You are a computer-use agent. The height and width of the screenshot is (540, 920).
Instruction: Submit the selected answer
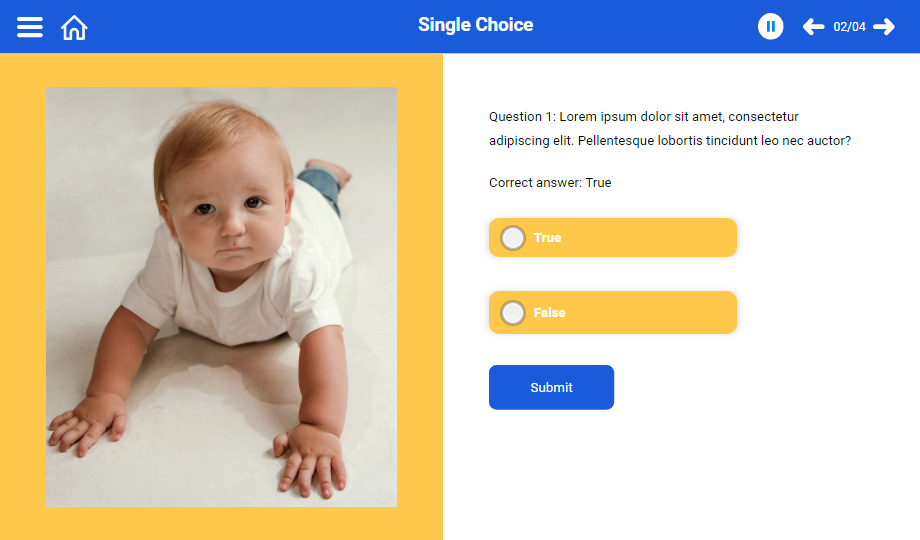click(551, 387)
